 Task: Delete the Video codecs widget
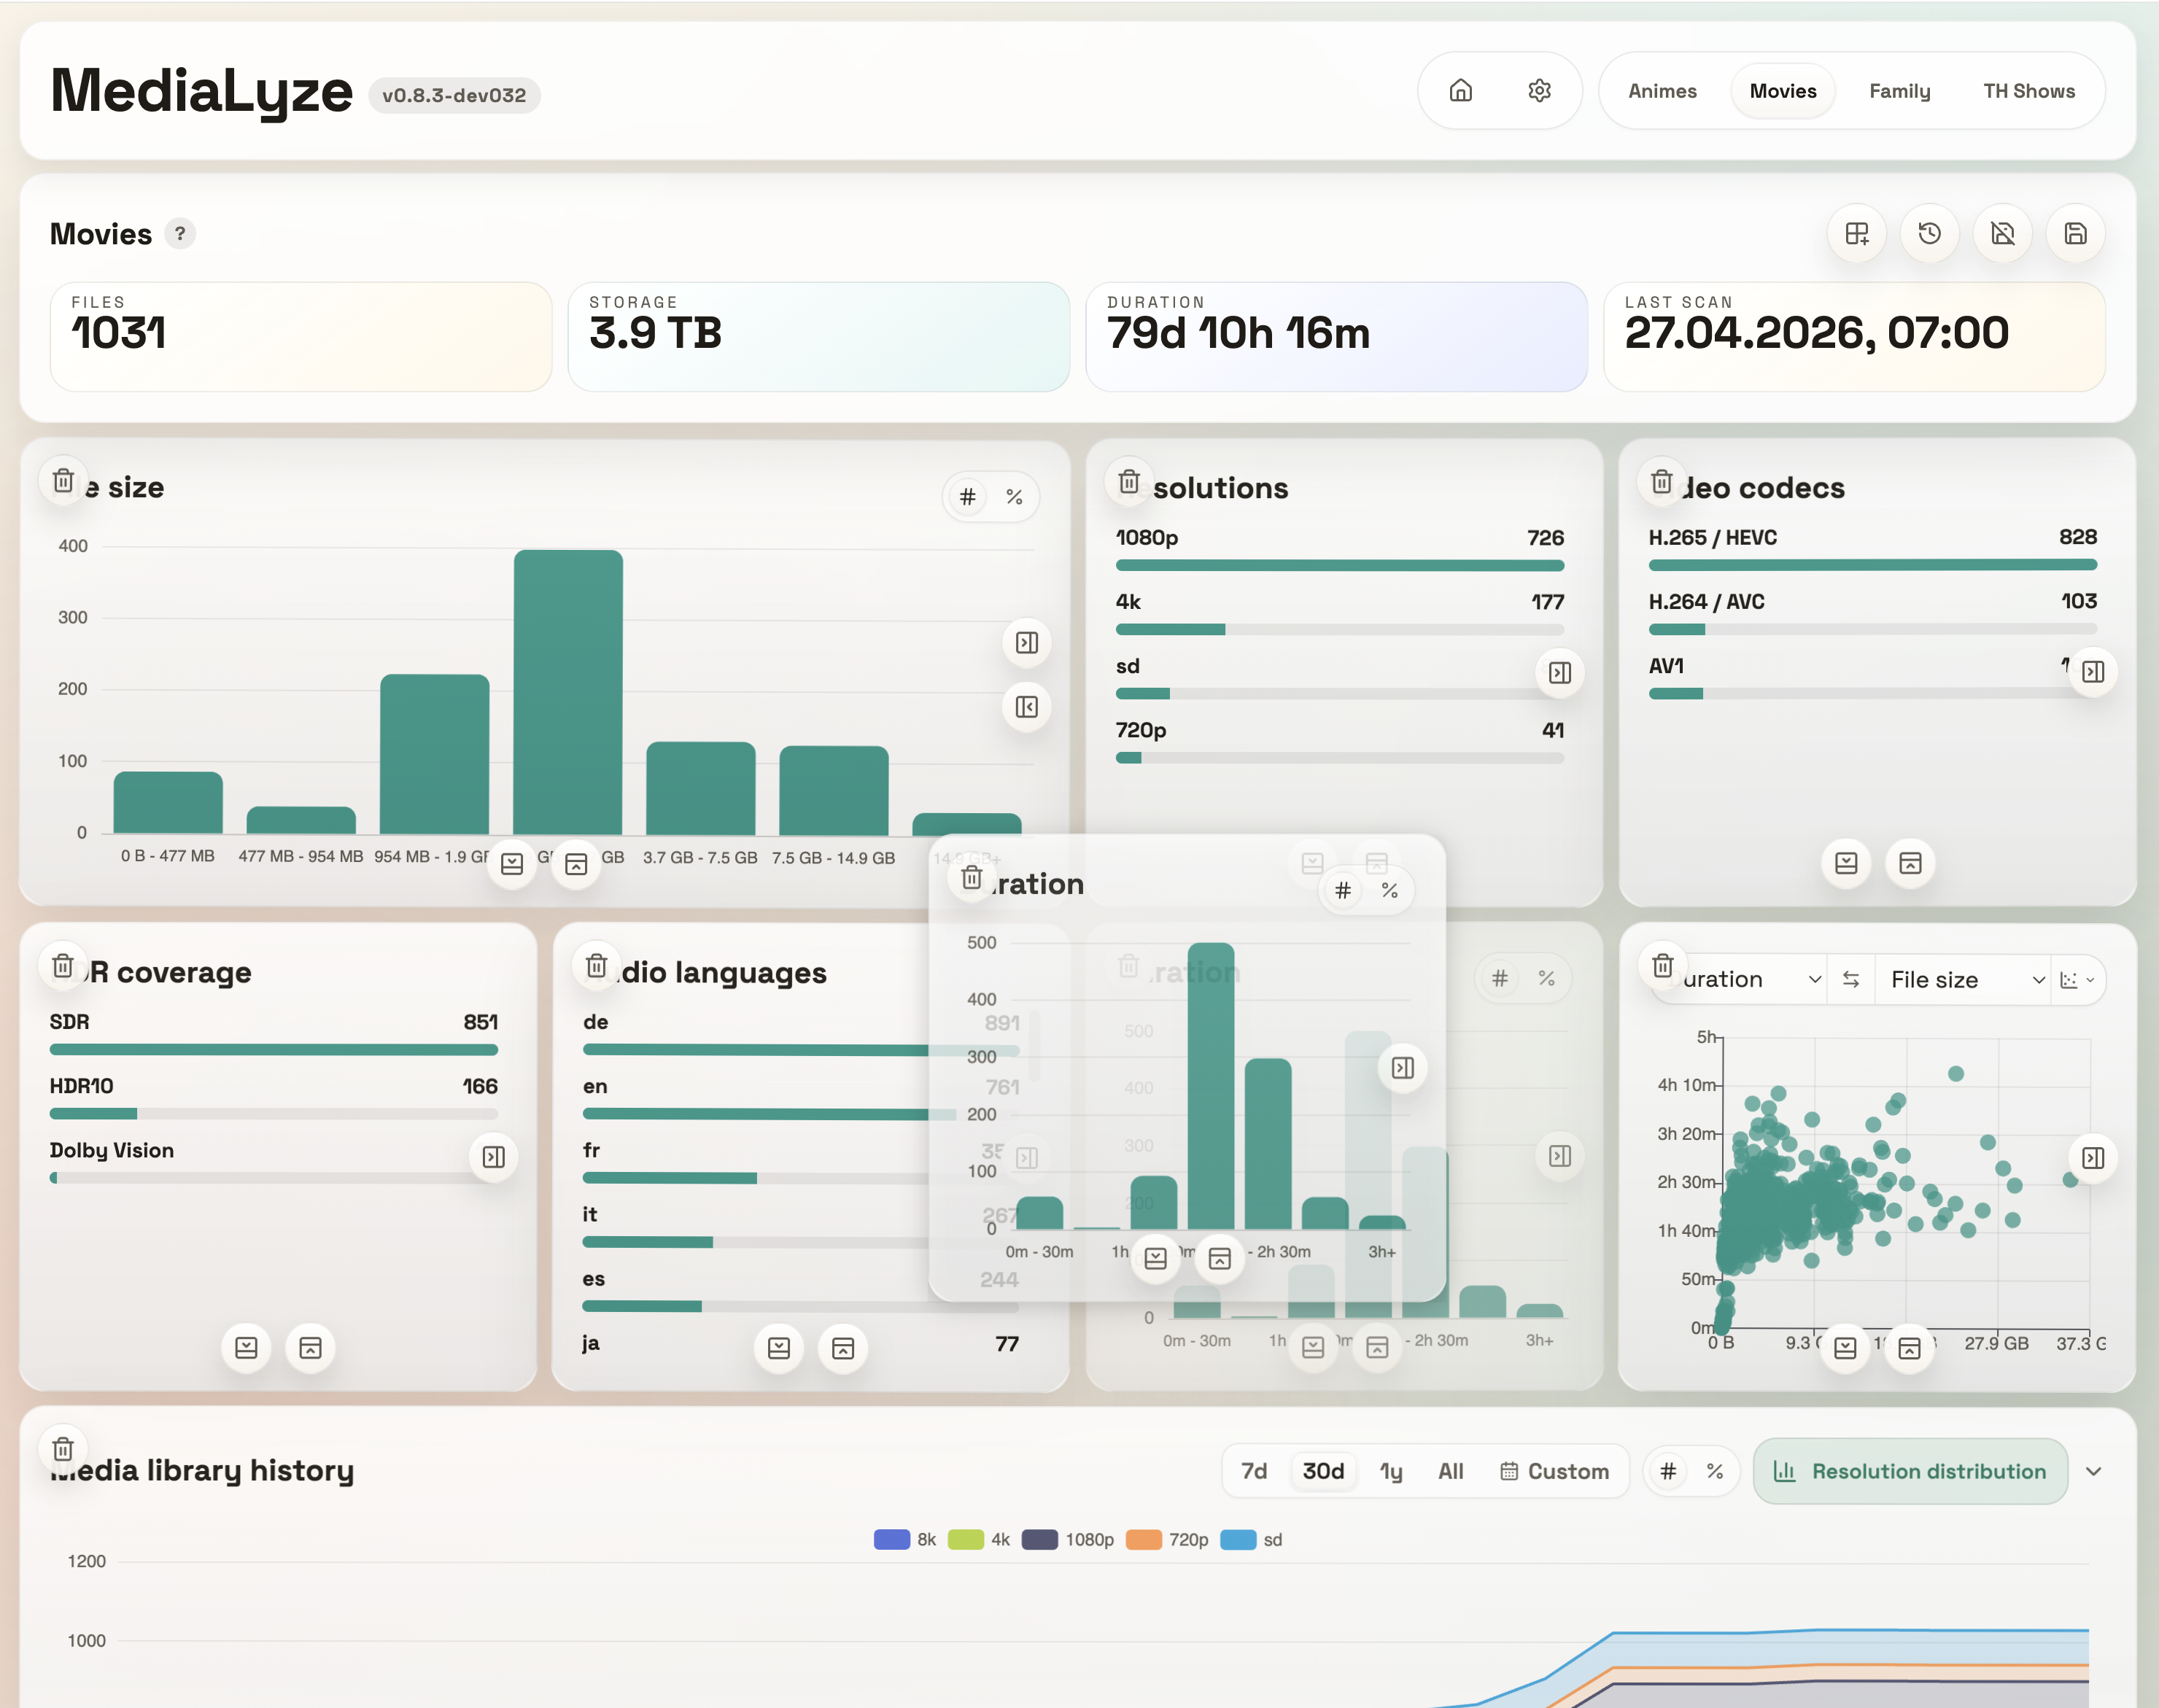(x=1662, y=482)
